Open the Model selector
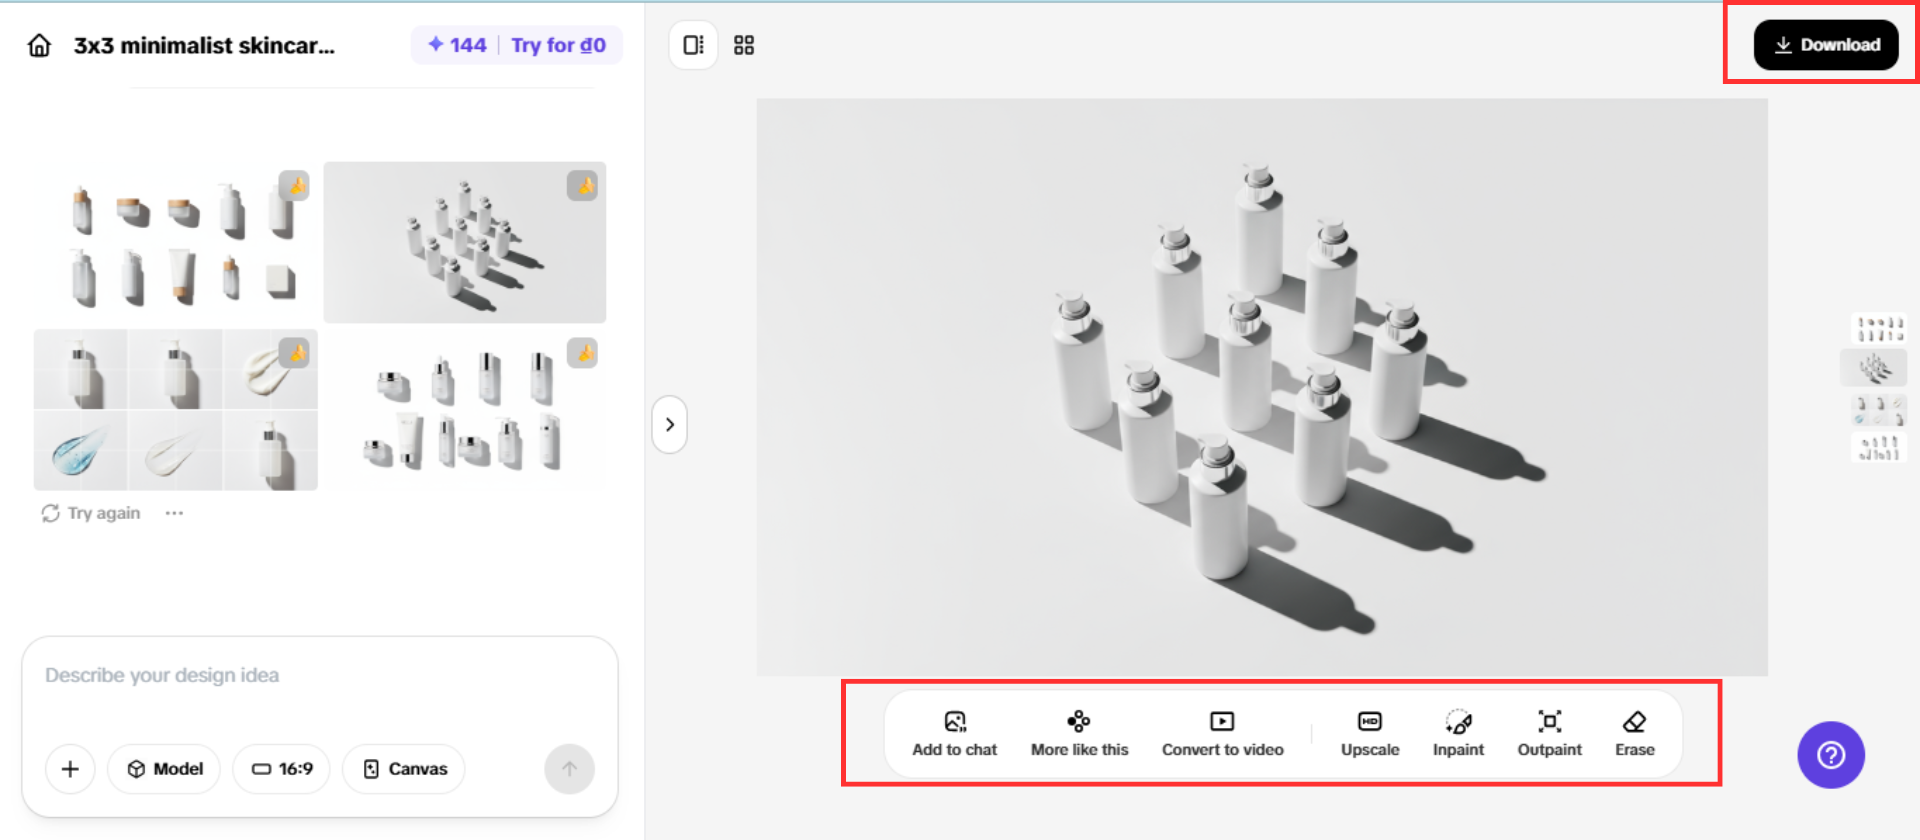Viewport: 1920px width, 840px height. [164, 769]
